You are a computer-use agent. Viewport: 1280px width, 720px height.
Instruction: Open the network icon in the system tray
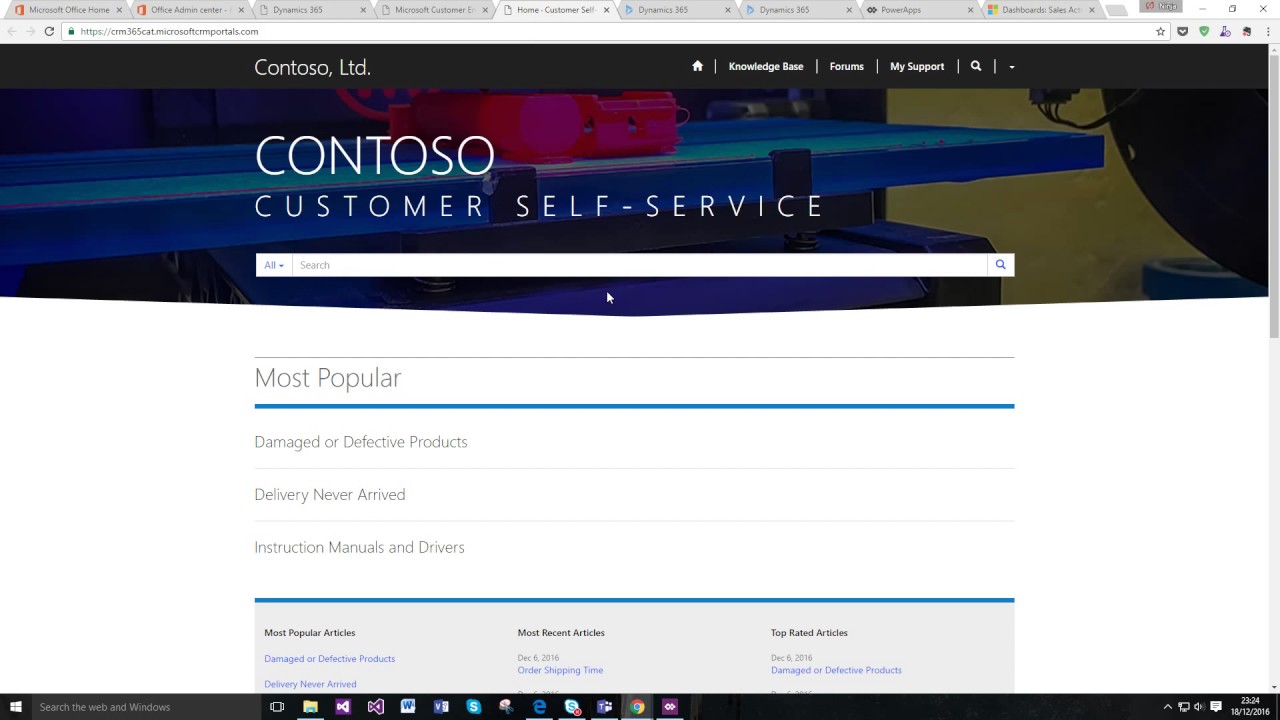click(1183, 707)
